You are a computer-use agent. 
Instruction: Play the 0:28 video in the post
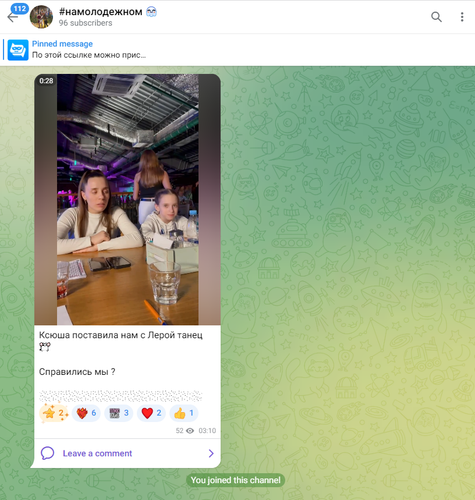tap(127, 199)
